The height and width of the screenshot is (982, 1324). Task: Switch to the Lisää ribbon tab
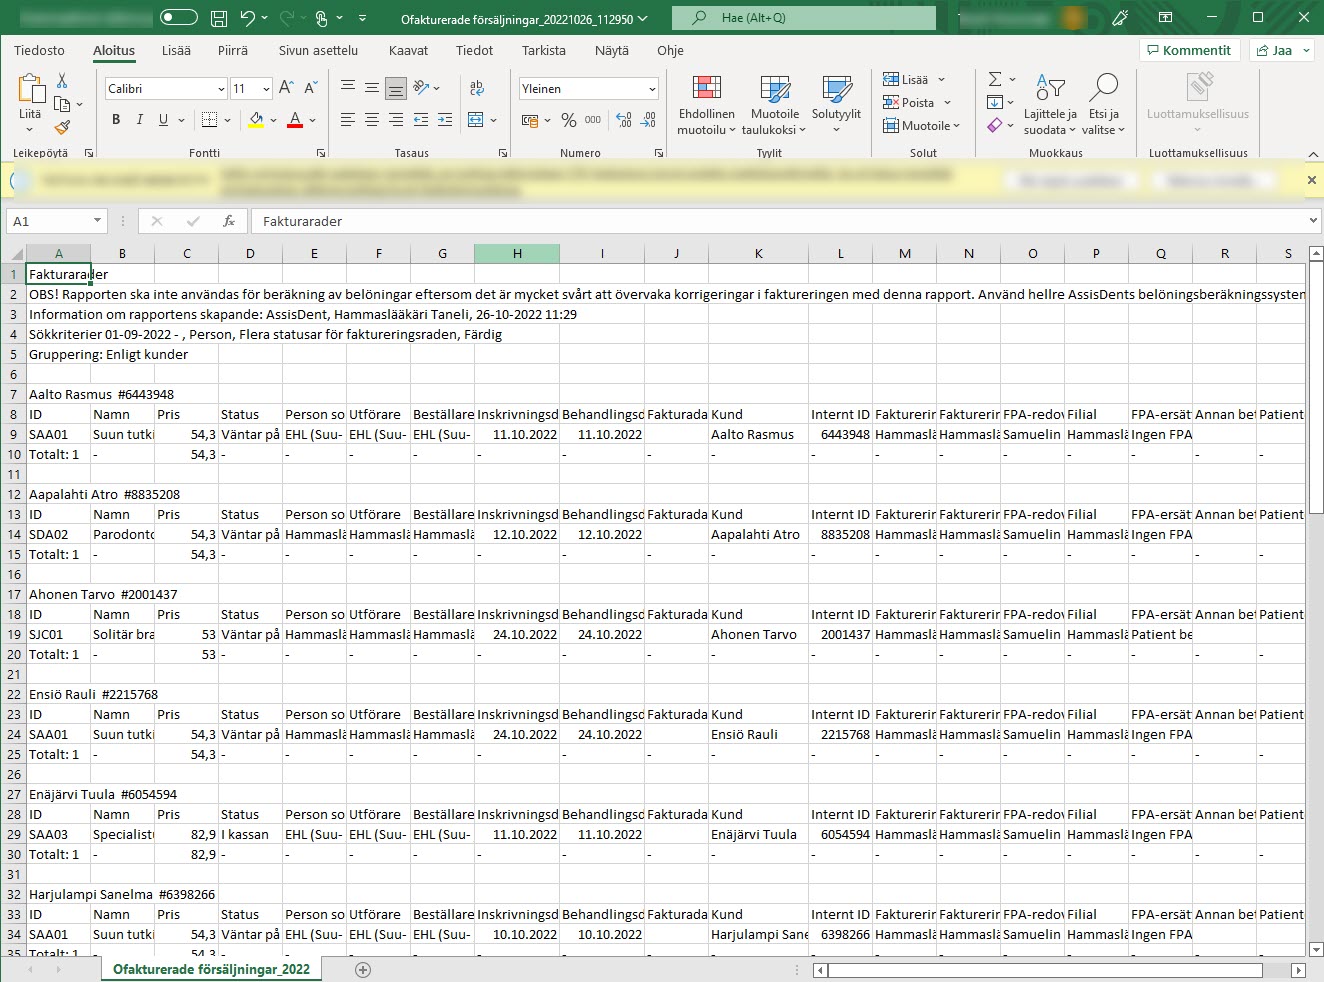tap(176, 50)
